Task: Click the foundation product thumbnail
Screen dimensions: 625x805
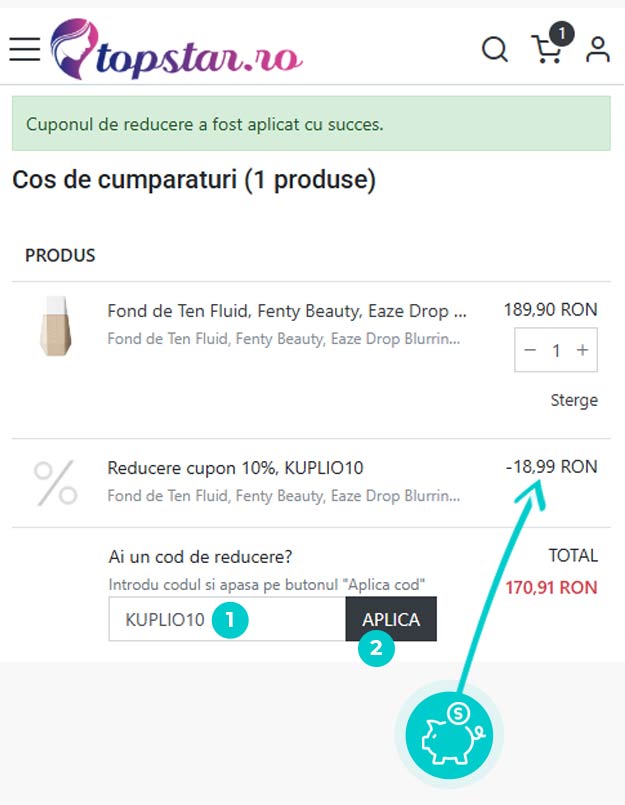Action: click(56, 326)
